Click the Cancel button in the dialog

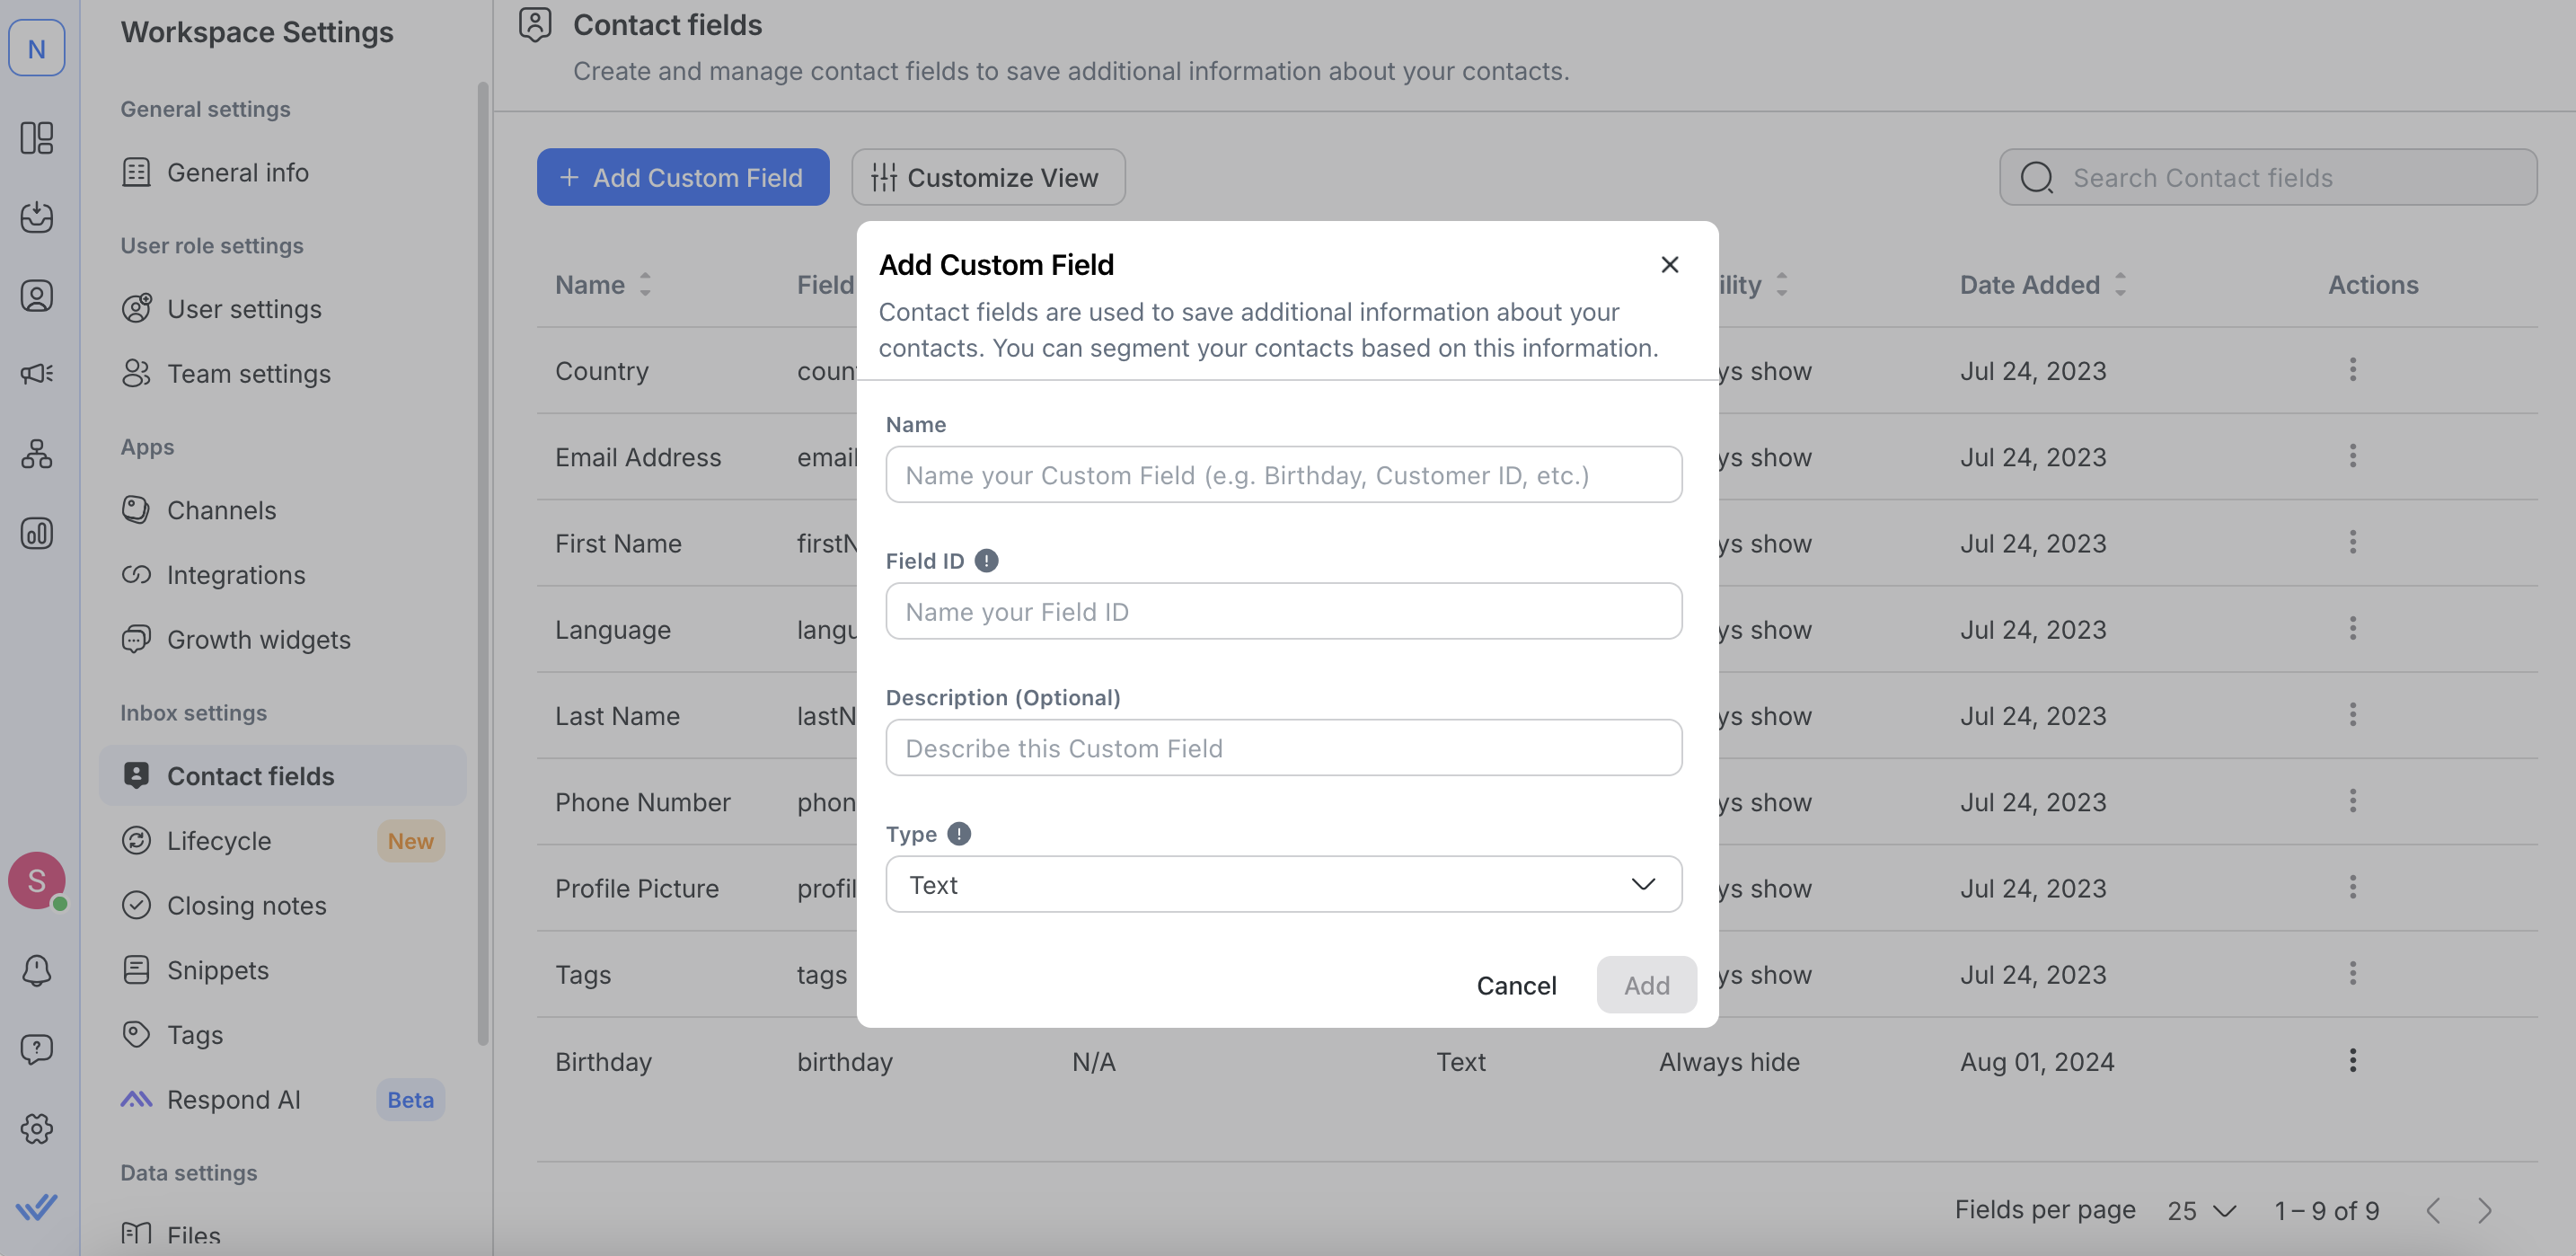pyautogui.click(x=1516, y=985)
